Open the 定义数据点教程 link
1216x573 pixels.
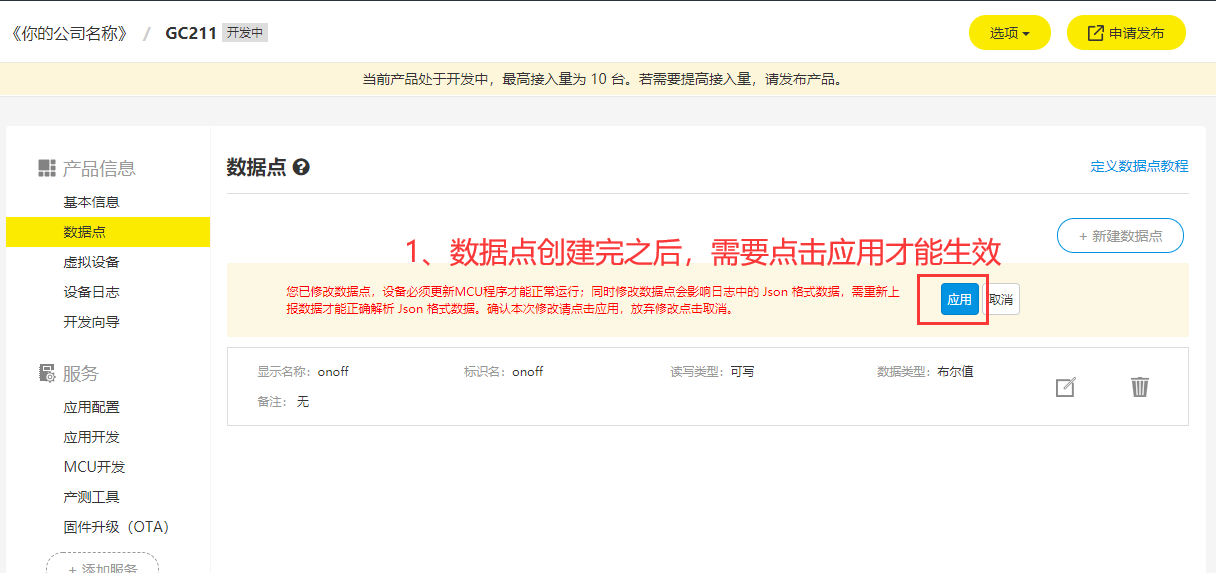pyautogui.click(x=1139, y=166)
